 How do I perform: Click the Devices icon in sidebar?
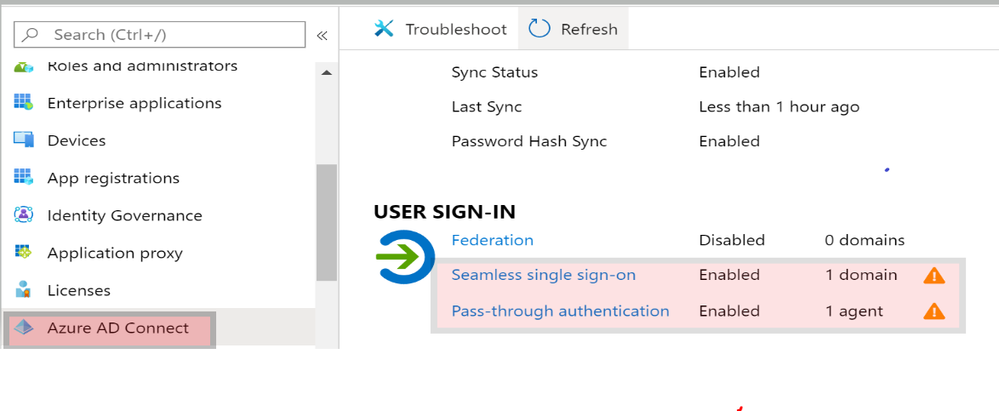(x=23, y=140)
